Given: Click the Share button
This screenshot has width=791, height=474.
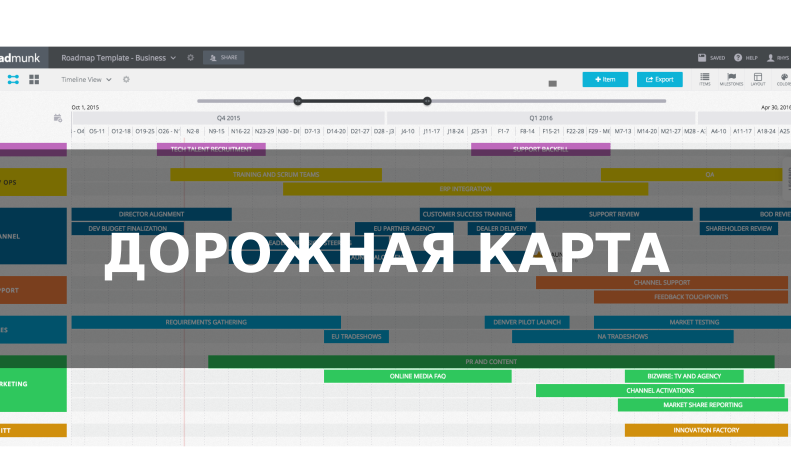Looking at the screenshot, I should pos(223,58).
